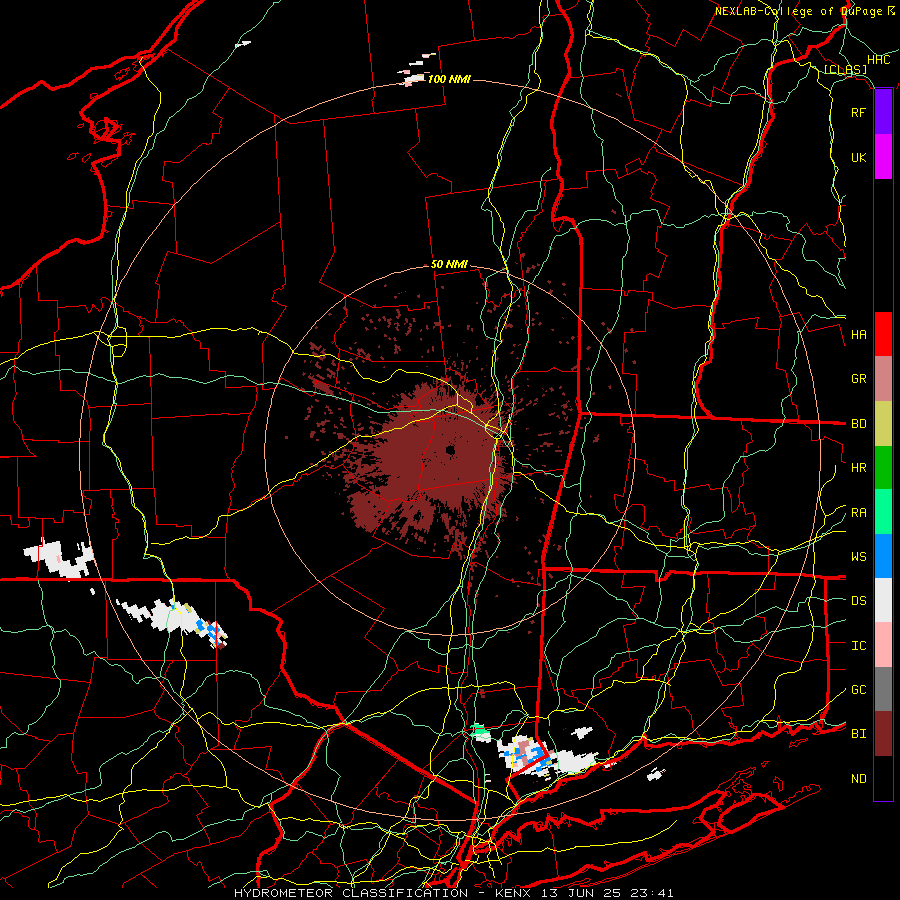Click the HHC product label
The image size is (900, 900).
878,60
